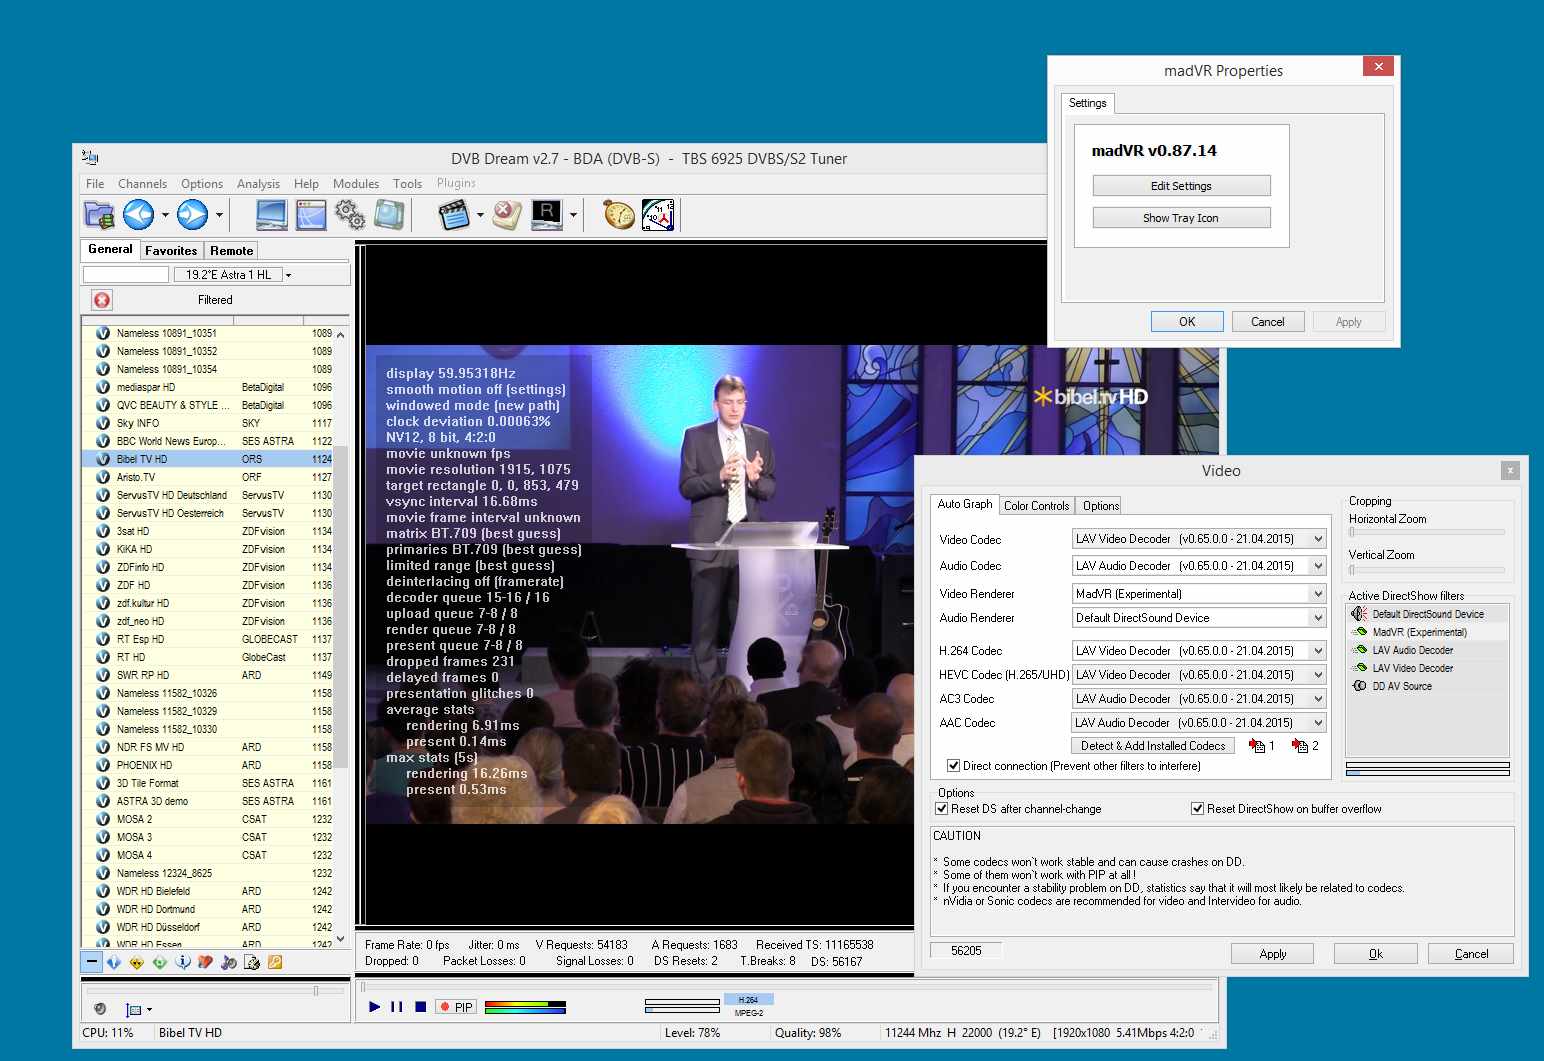This screenshot has height=1061, width=1544.
Task: Click the mute speaker icon under volume slider
Action: [100, 1009]
